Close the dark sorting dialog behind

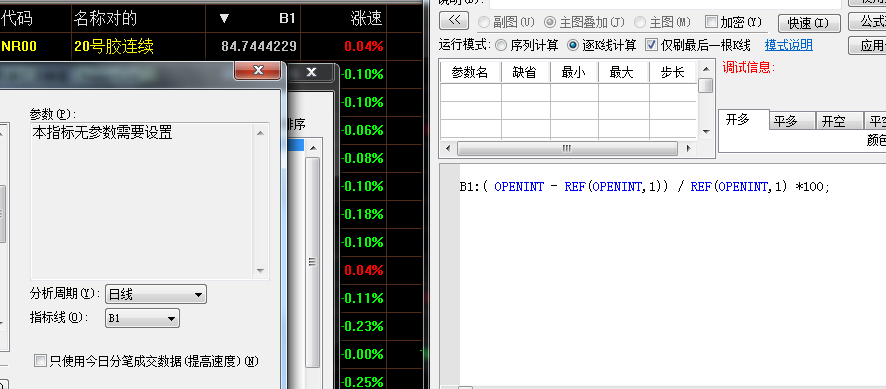coord(311,72)
